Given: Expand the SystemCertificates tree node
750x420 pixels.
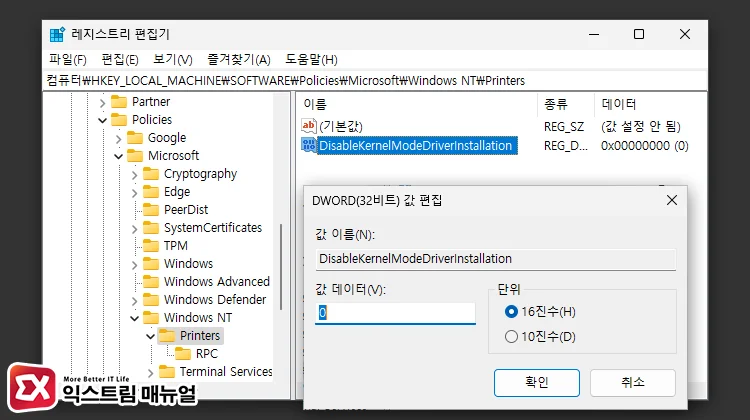Looking at the screenshot, I should pyautogui.click(x=134, y=229).
